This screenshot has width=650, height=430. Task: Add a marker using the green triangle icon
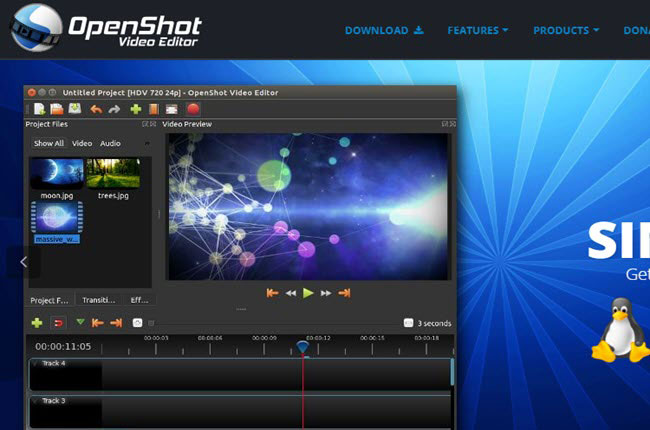(x=80, y=322)
